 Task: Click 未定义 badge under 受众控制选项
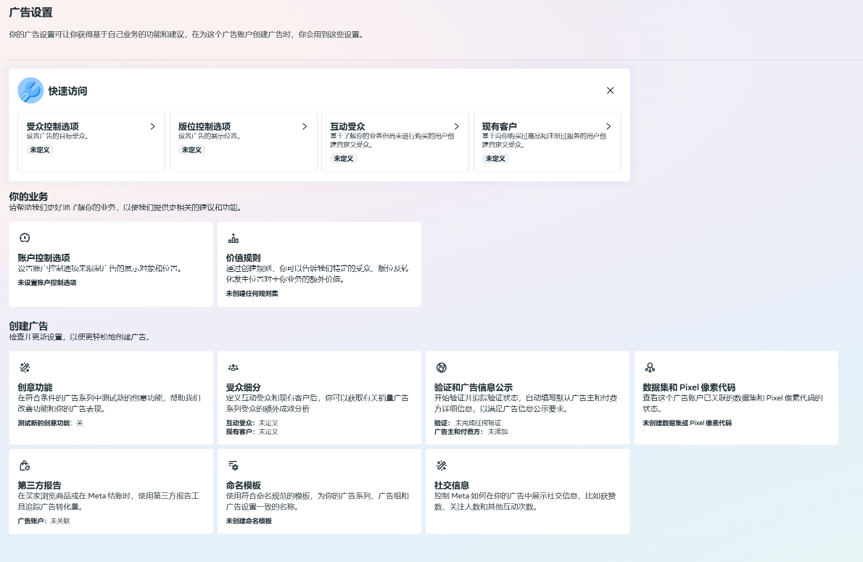[x=40, y=150]
